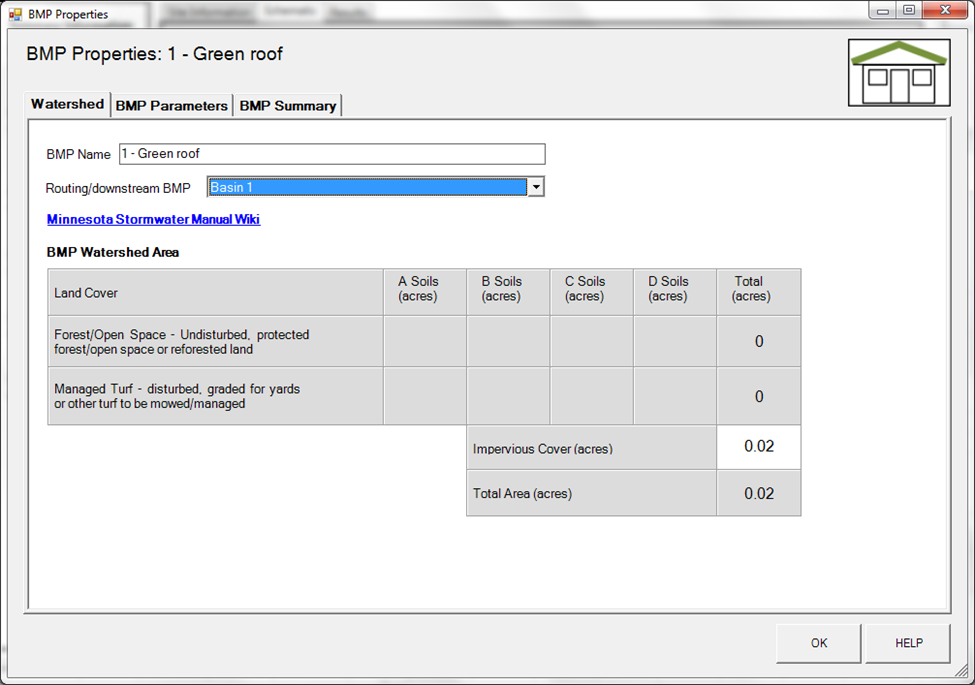Viewport: 975px width, 685px height.
Task: Click the green roof house icon
Action: pyautogui.click(x=897, y=72)
